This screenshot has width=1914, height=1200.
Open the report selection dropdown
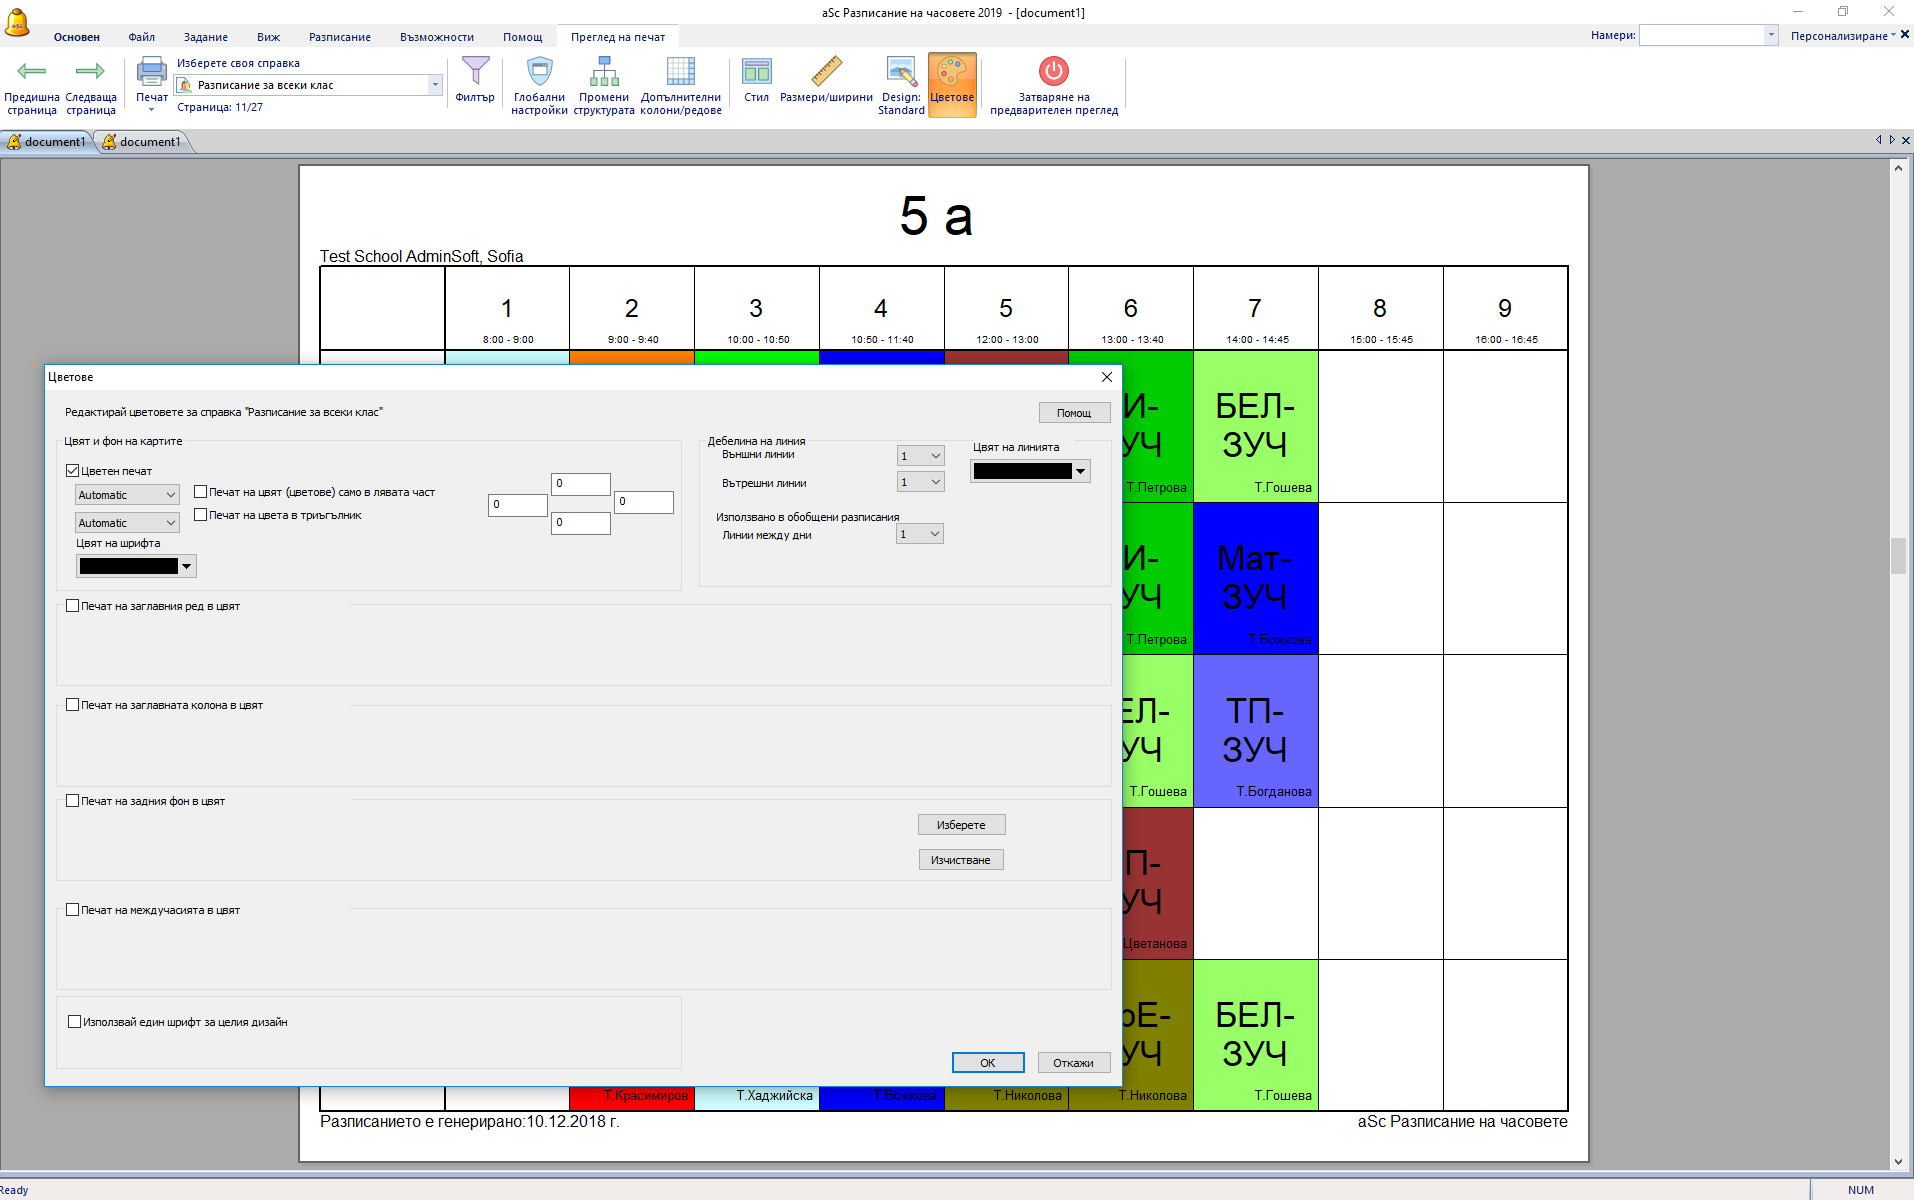pyautogui.click(x=435, y=85)
